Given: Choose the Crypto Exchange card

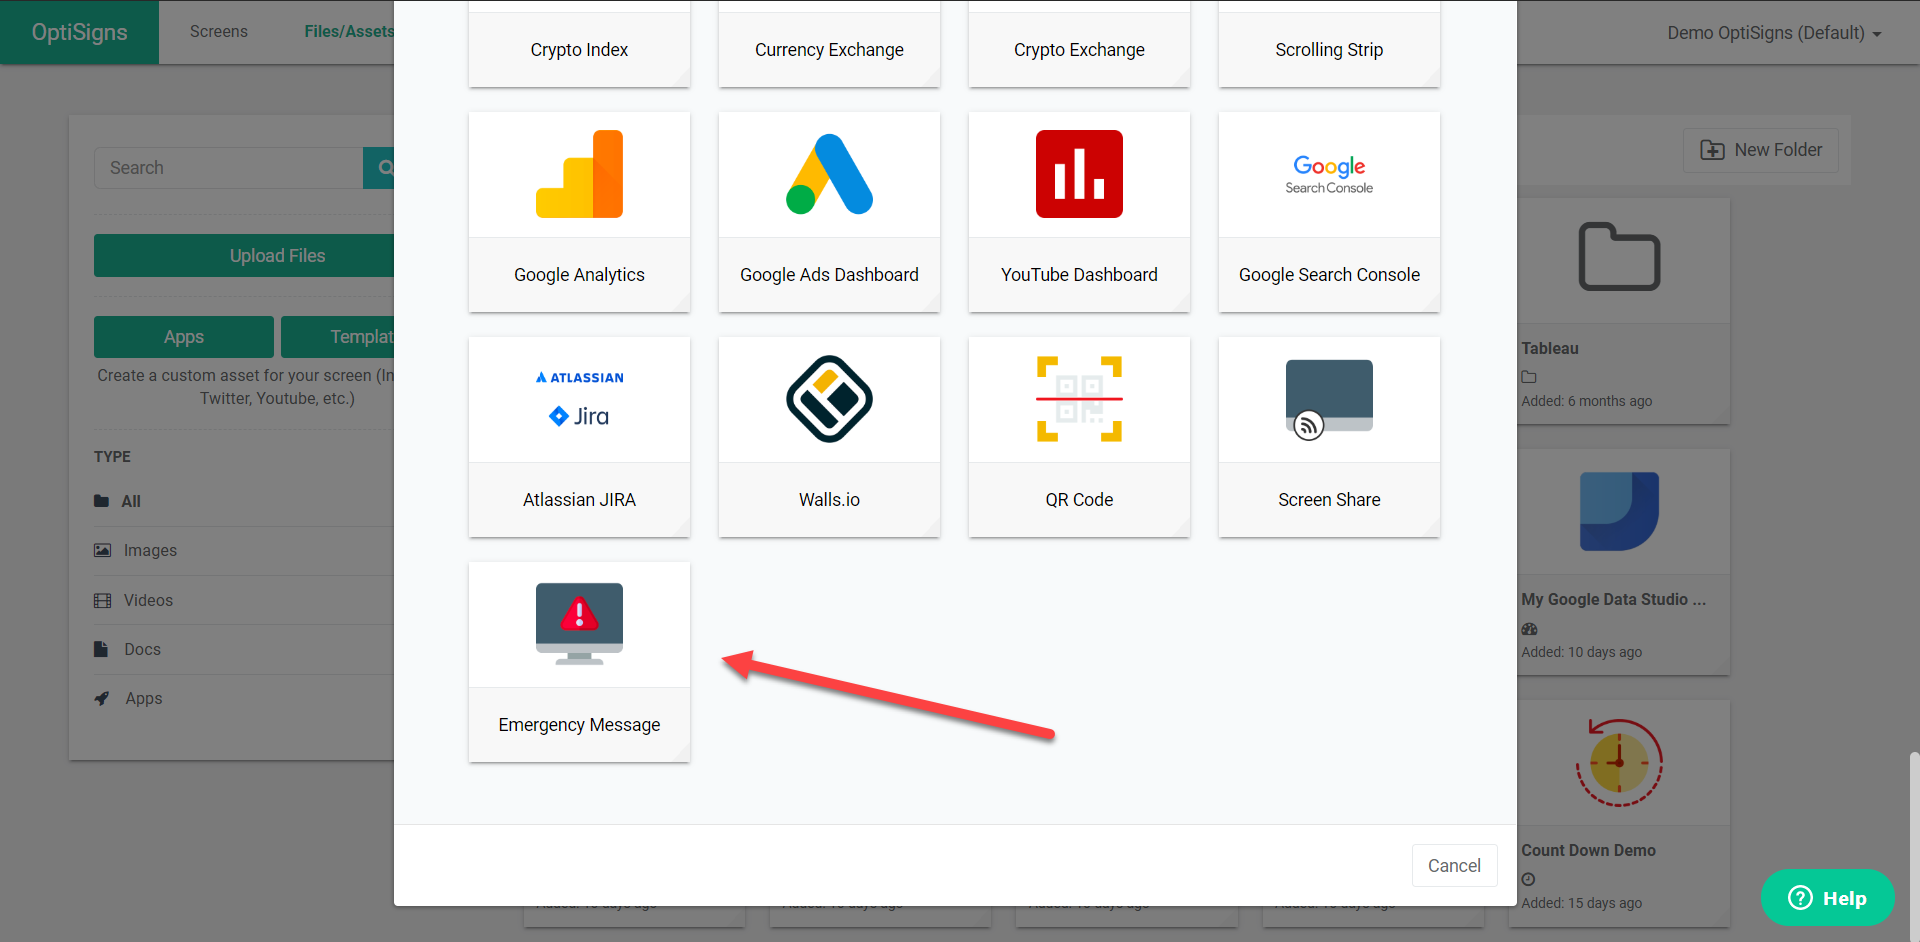Looking at the screenshot, I should click(x=1079, y=44).
